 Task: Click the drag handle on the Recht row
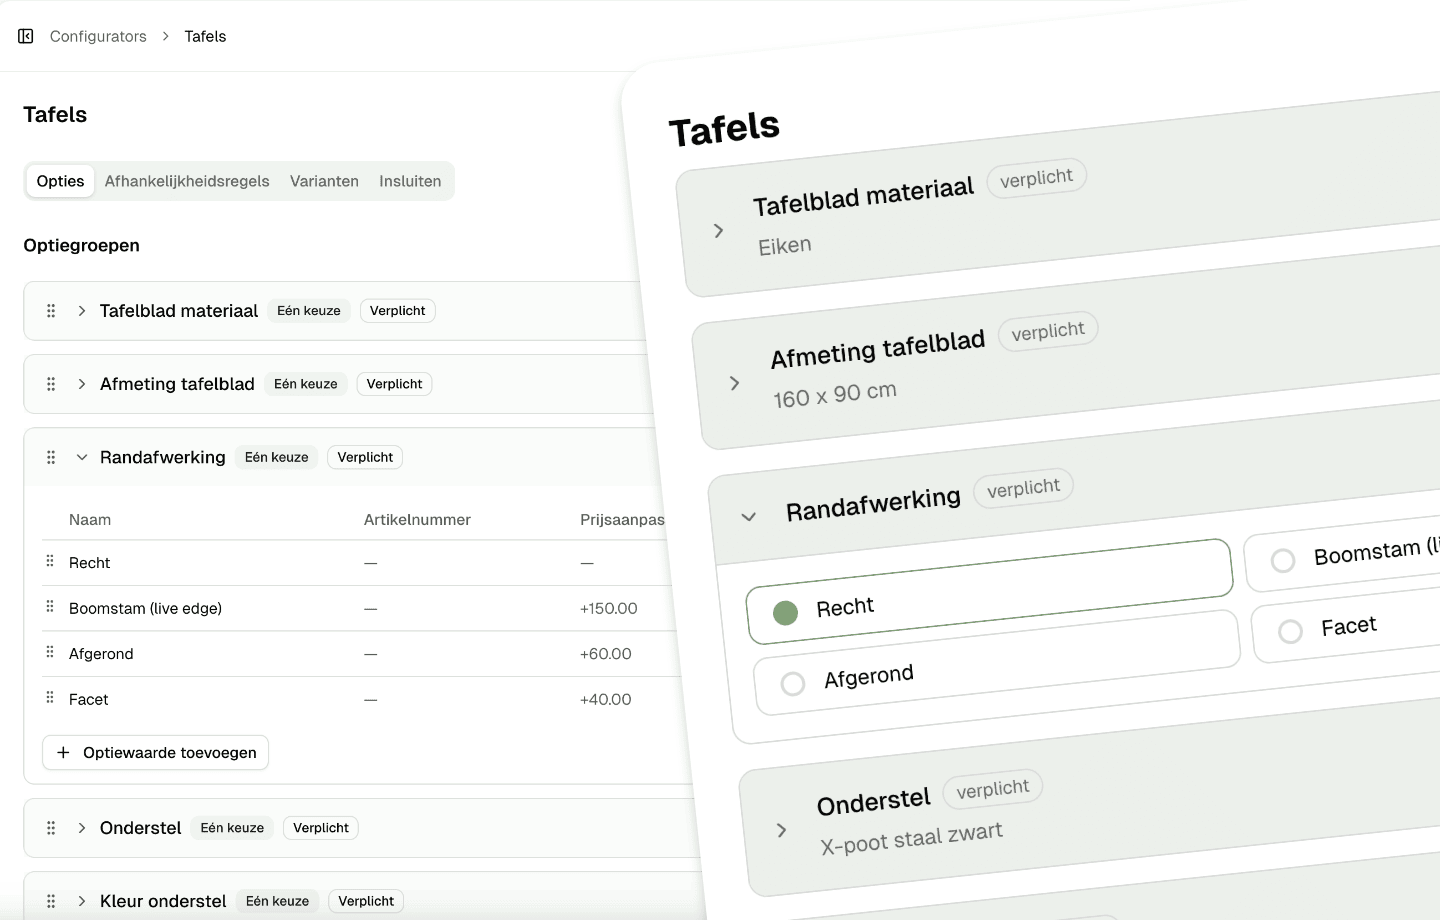click(x=48, y=561)
